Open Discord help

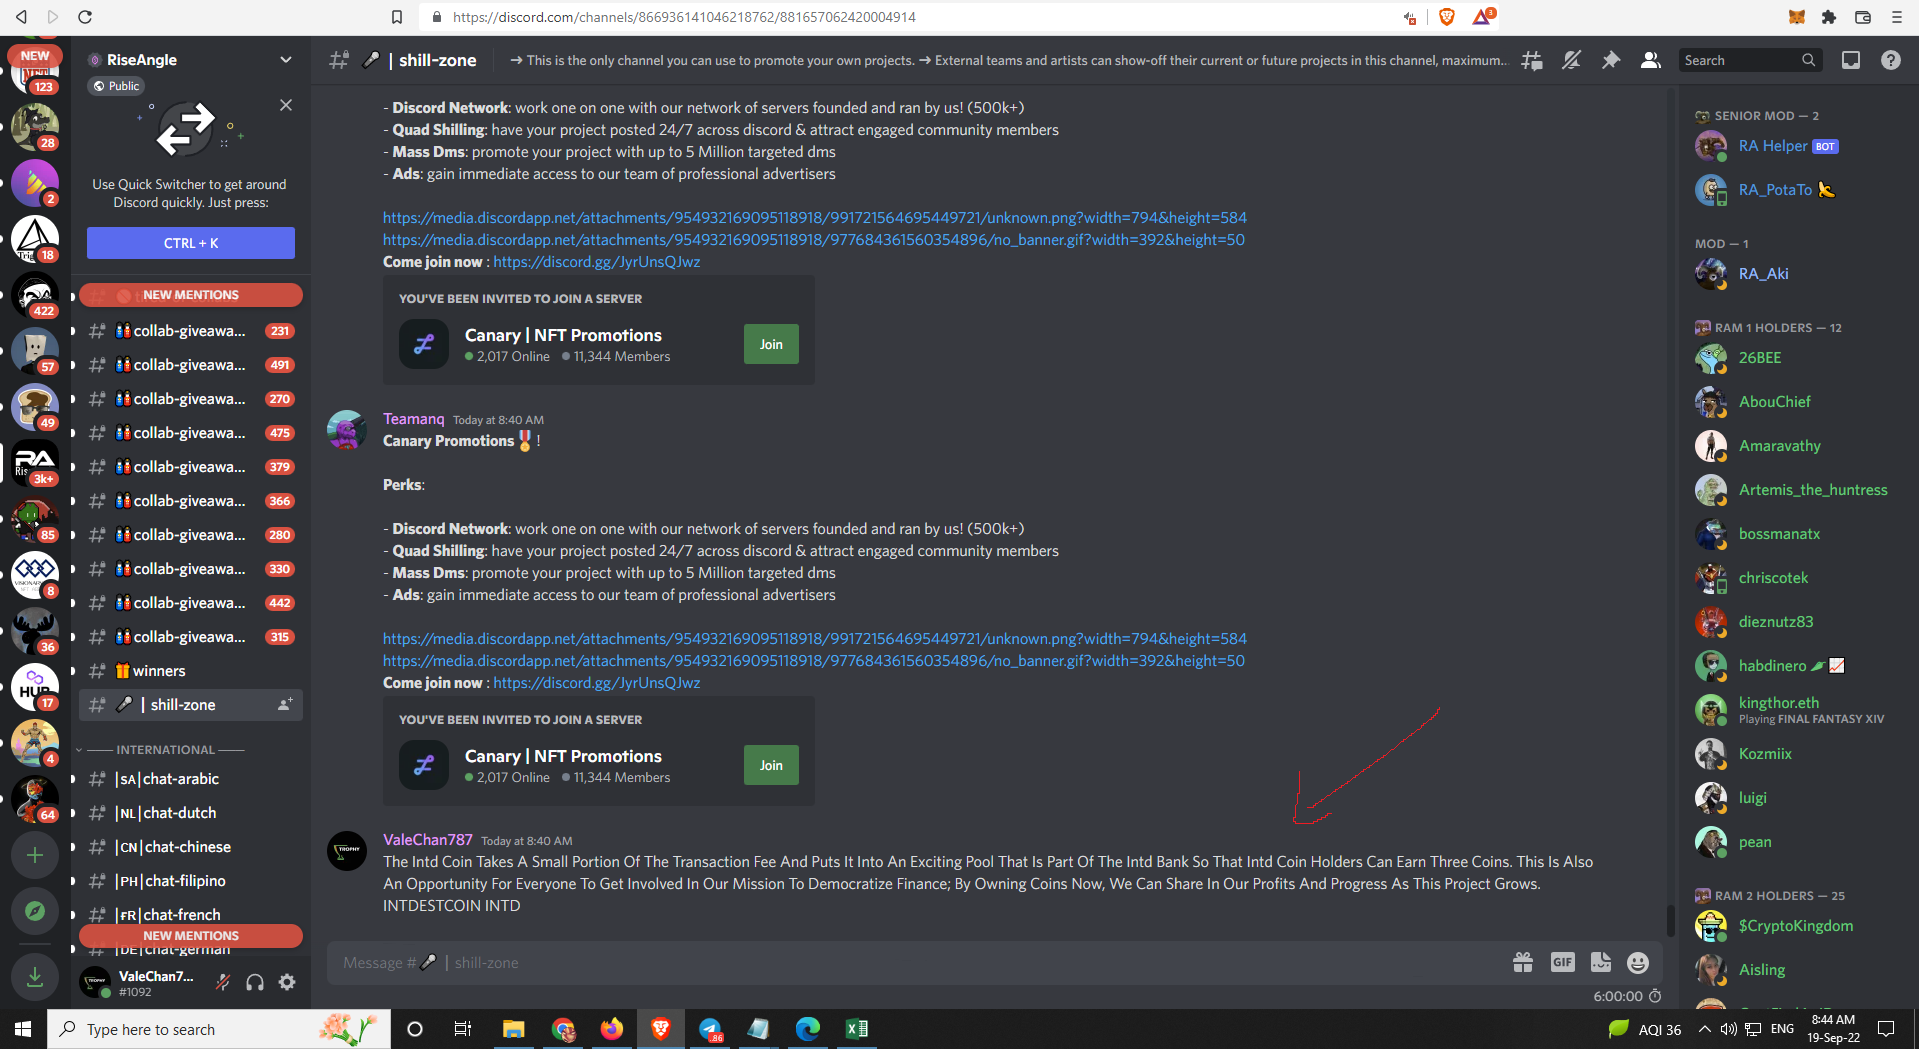click(1890, 61)
